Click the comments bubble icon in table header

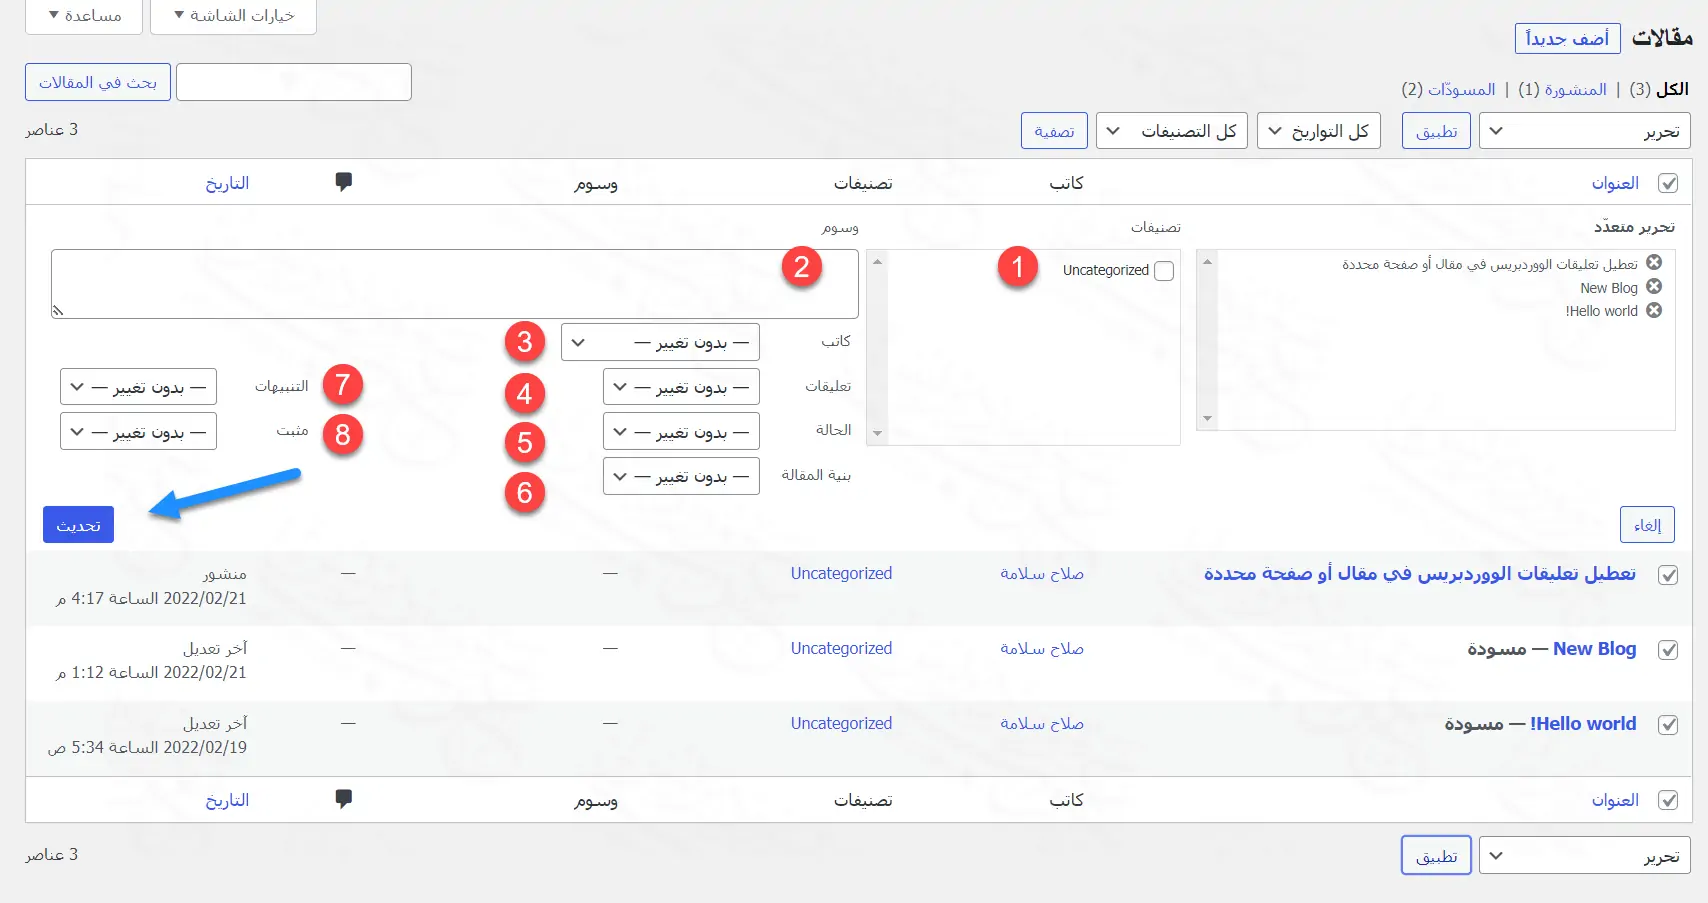point(344,182)
